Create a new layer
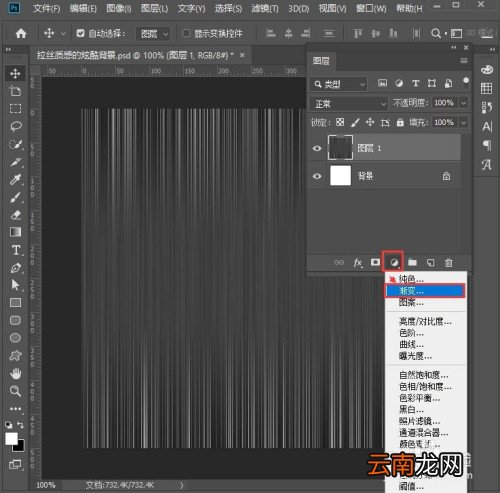This screenshot has height=493, width=500. 431,263
